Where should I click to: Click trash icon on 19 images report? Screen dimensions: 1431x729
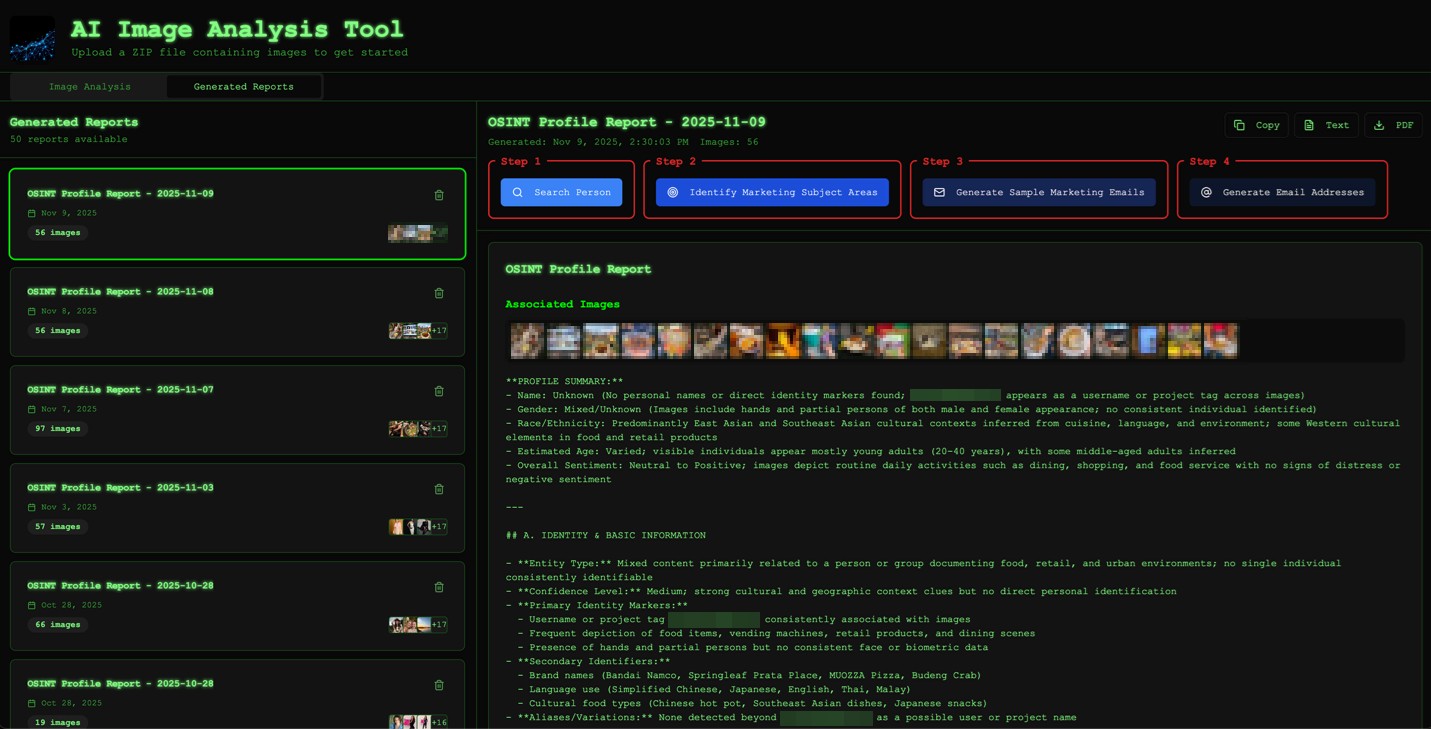(439, 685)
